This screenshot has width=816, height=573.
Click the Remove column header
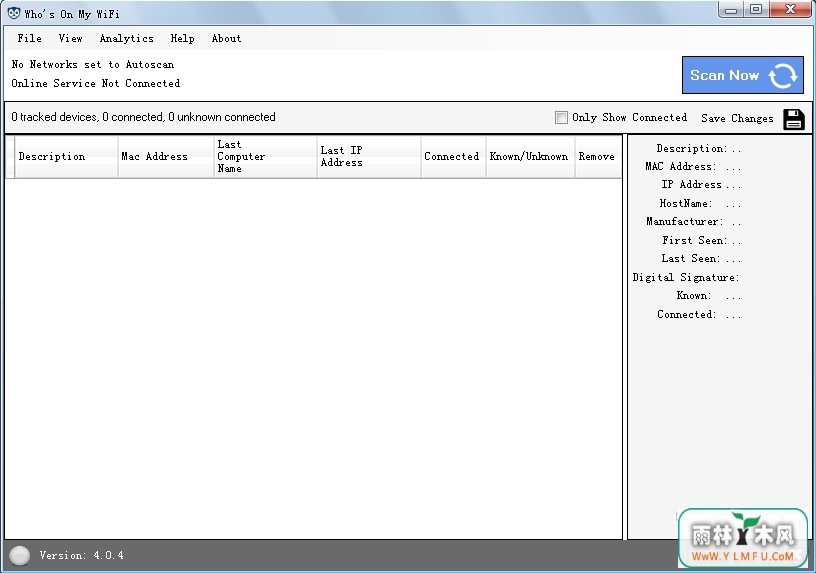click(x=598, y=157)
